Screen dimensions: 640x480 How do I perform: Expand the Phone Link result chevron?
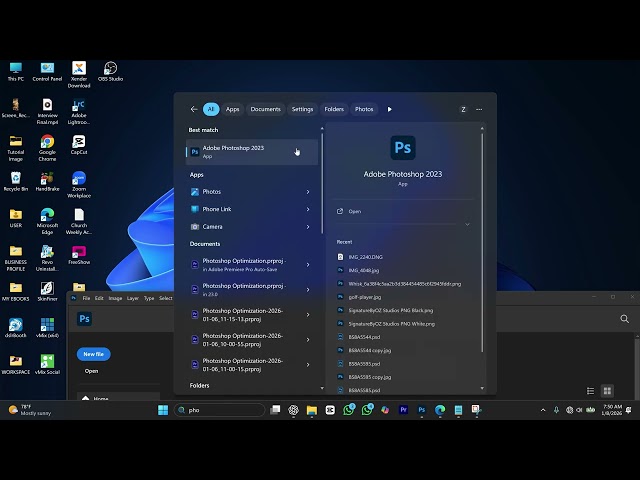coord(308,209)
